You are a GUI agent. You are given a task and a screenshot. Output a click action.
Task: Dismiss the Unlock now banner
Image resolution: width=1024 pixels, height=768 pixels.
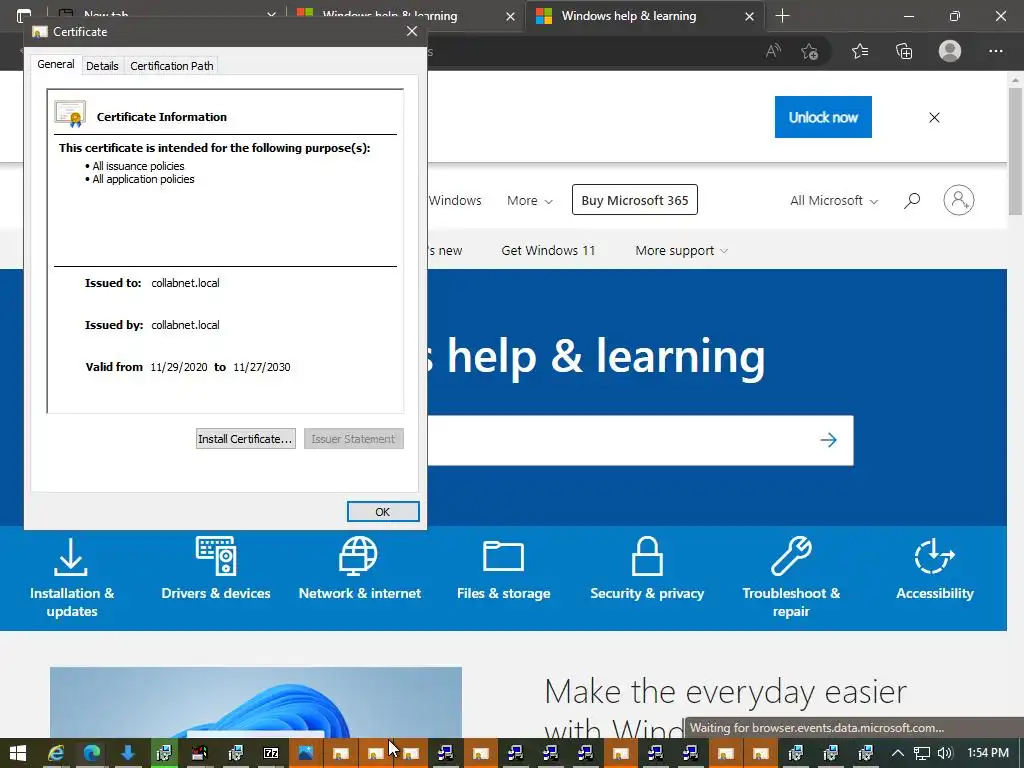click(935, 117)
